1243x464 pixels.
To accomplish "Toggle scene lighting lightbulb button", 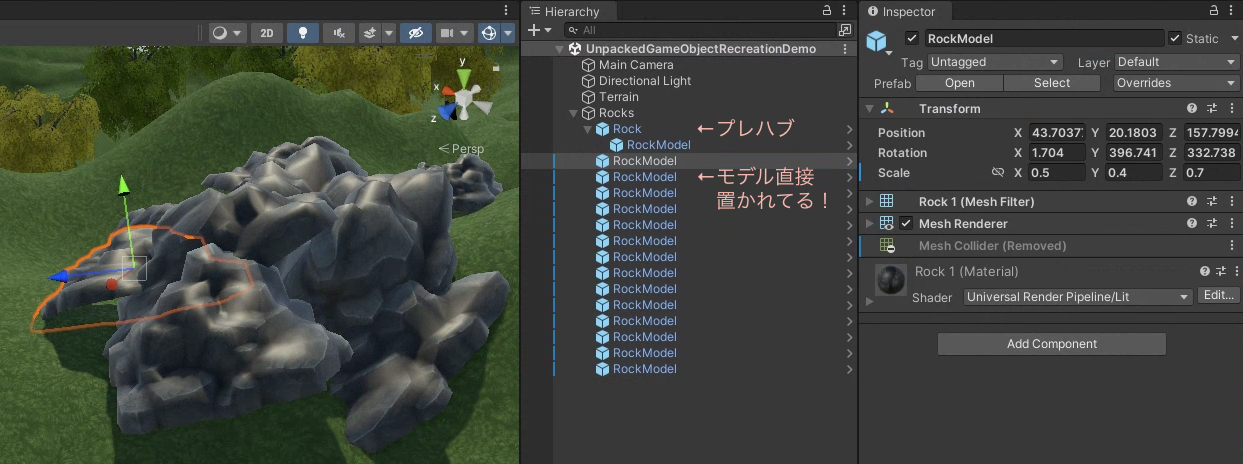I will point(303,33).
